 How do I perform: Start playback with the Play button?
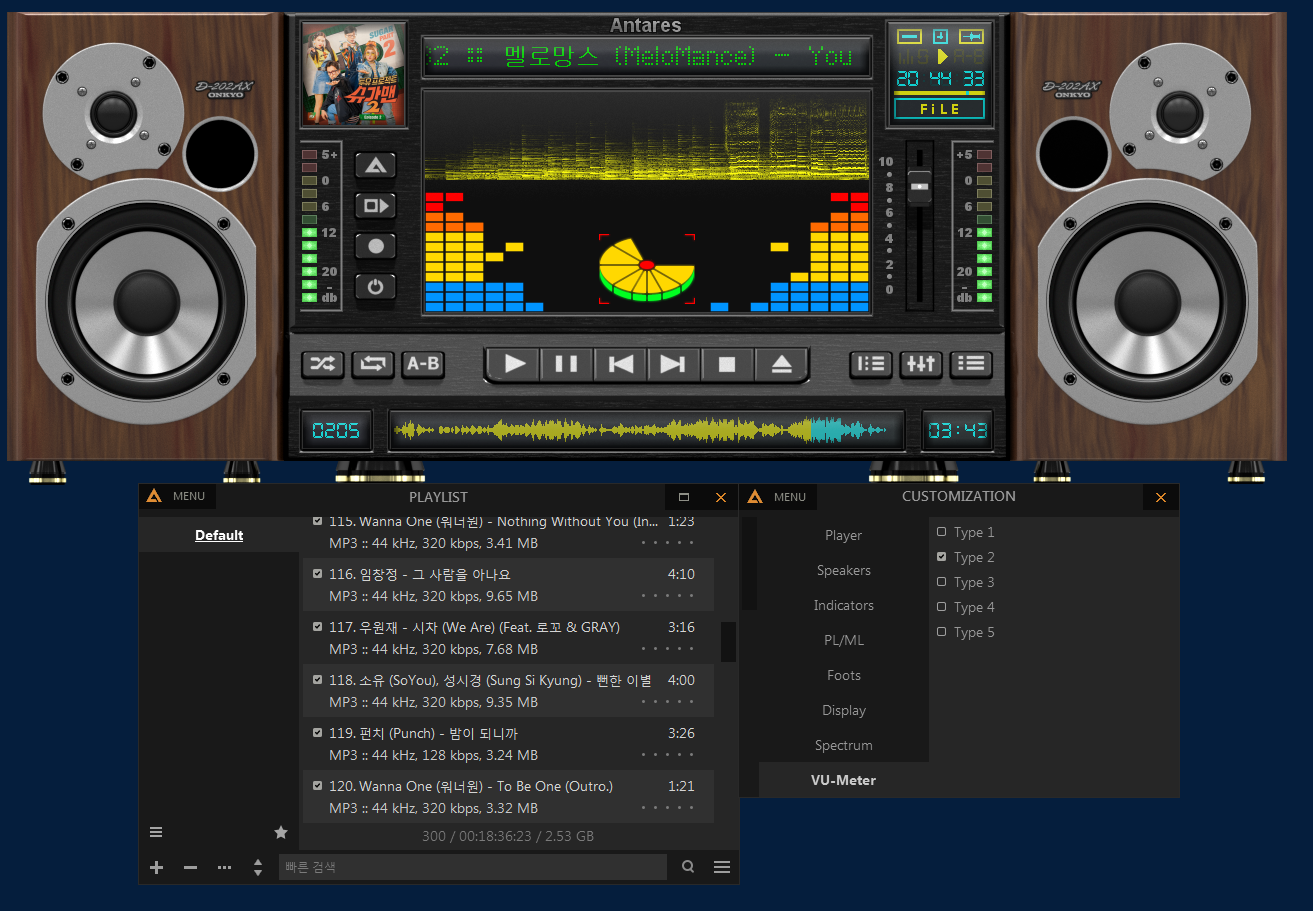pyautogui.click(x=515, y=364)
